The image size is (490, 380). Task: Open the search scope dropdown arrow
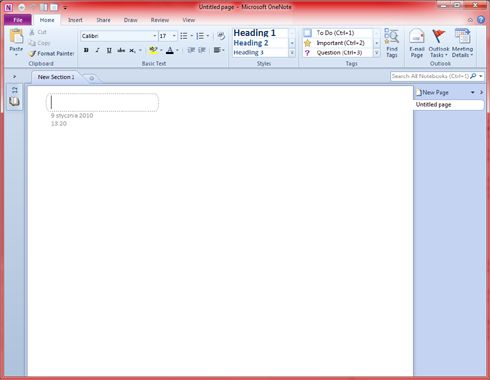[x=481, y=76]
